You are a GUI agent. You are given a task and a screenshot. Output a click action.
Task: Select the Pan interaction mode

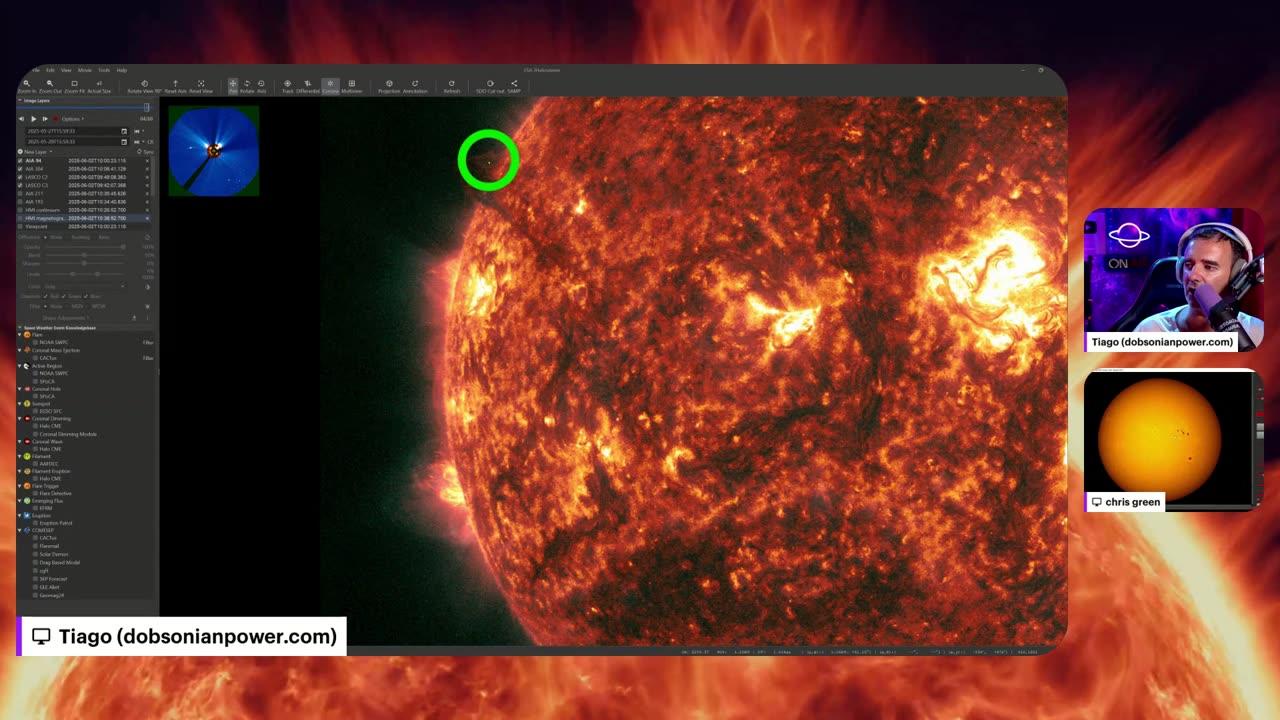click(233, 86)
